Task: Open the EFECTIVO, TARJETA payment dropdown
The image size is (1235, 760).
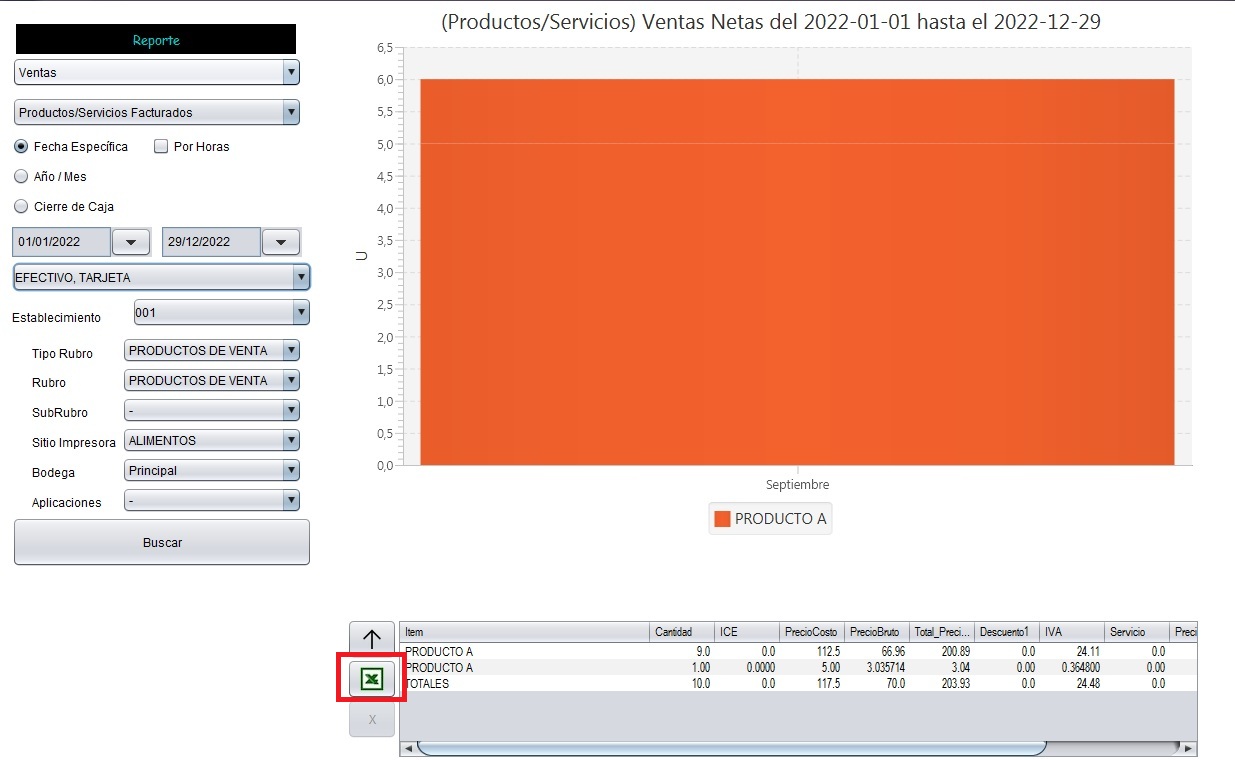Action: click(161, 277)
